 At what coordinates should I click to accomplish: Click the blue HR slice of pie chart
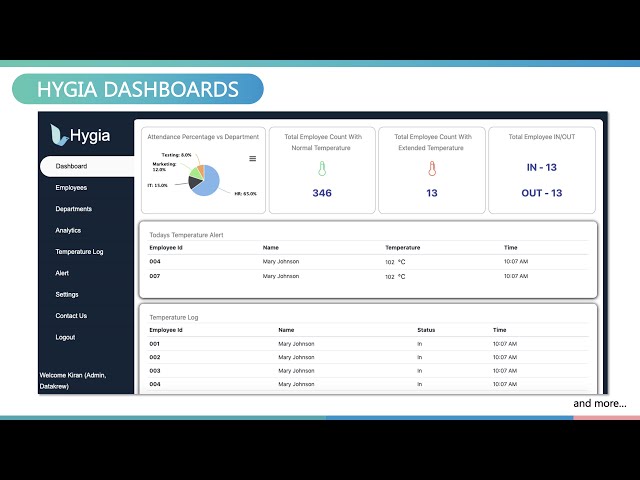[x=209, y=183]
